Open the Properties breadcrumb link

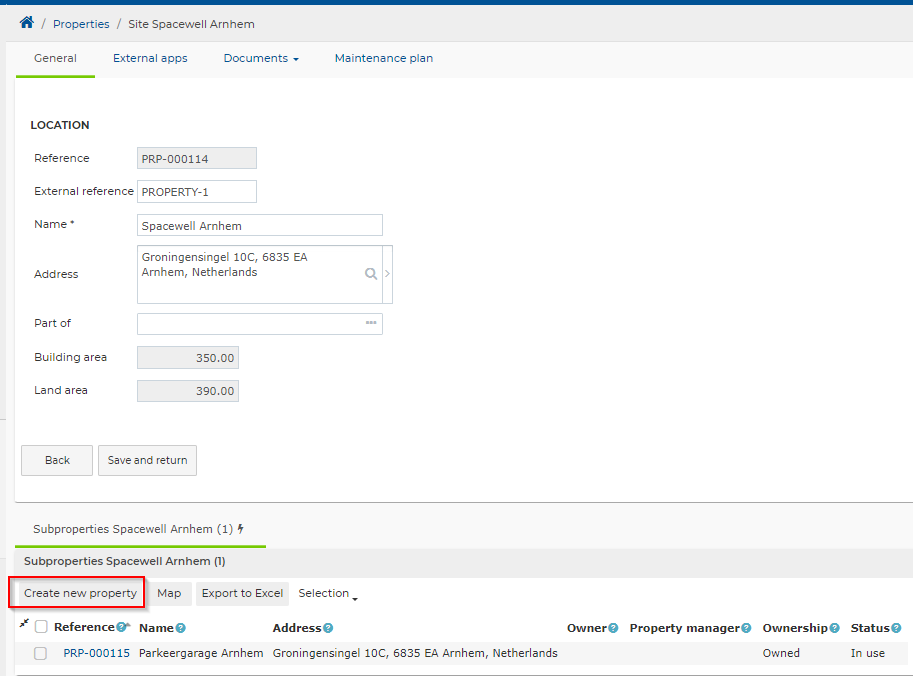coord(81,24)
